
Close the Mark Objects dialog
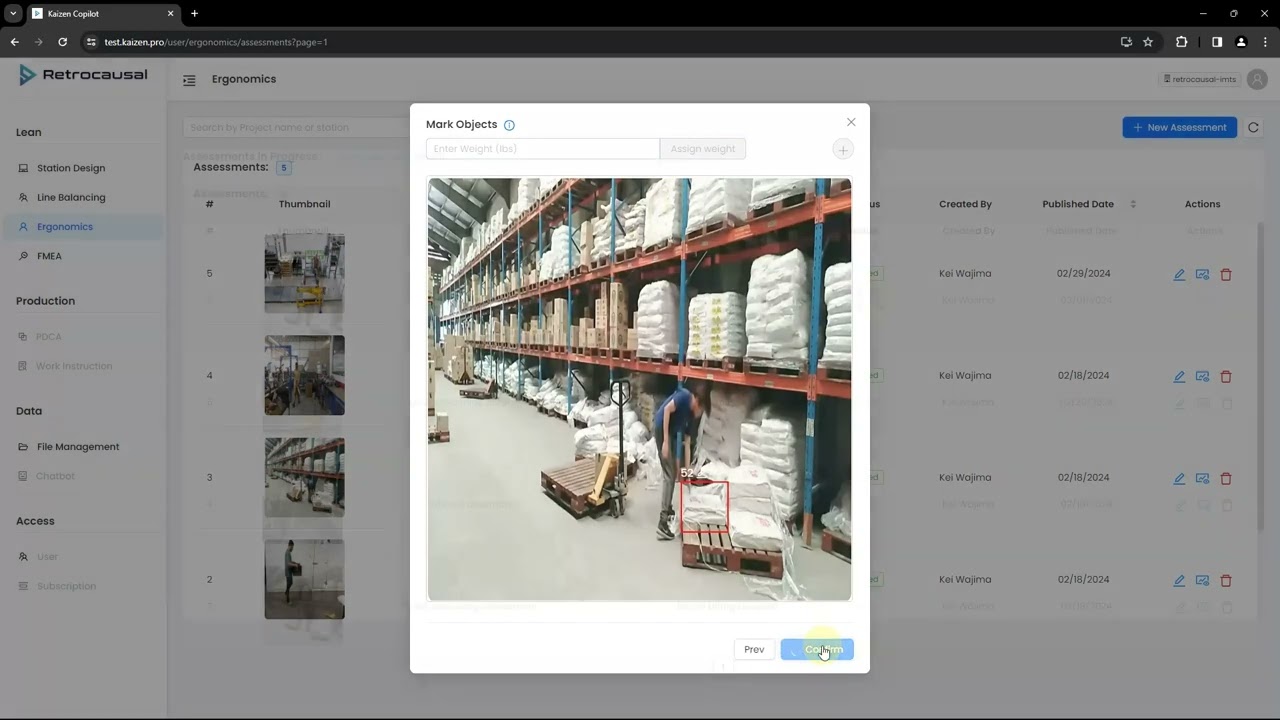[x=851, y=122]
